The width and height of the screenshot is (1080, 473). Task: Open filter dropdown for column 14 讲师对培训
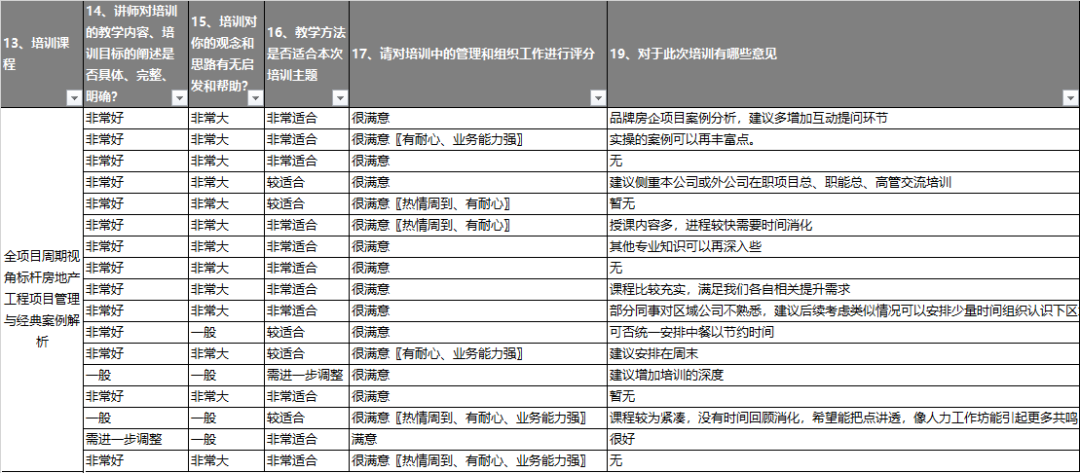(x=179, y=100)
